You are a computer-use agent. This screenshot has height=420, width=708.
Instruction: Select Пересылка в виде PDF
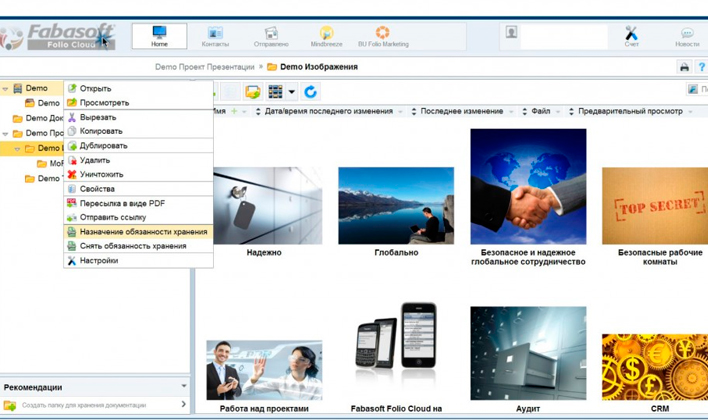pyautogui.click(x=139, y=203)
